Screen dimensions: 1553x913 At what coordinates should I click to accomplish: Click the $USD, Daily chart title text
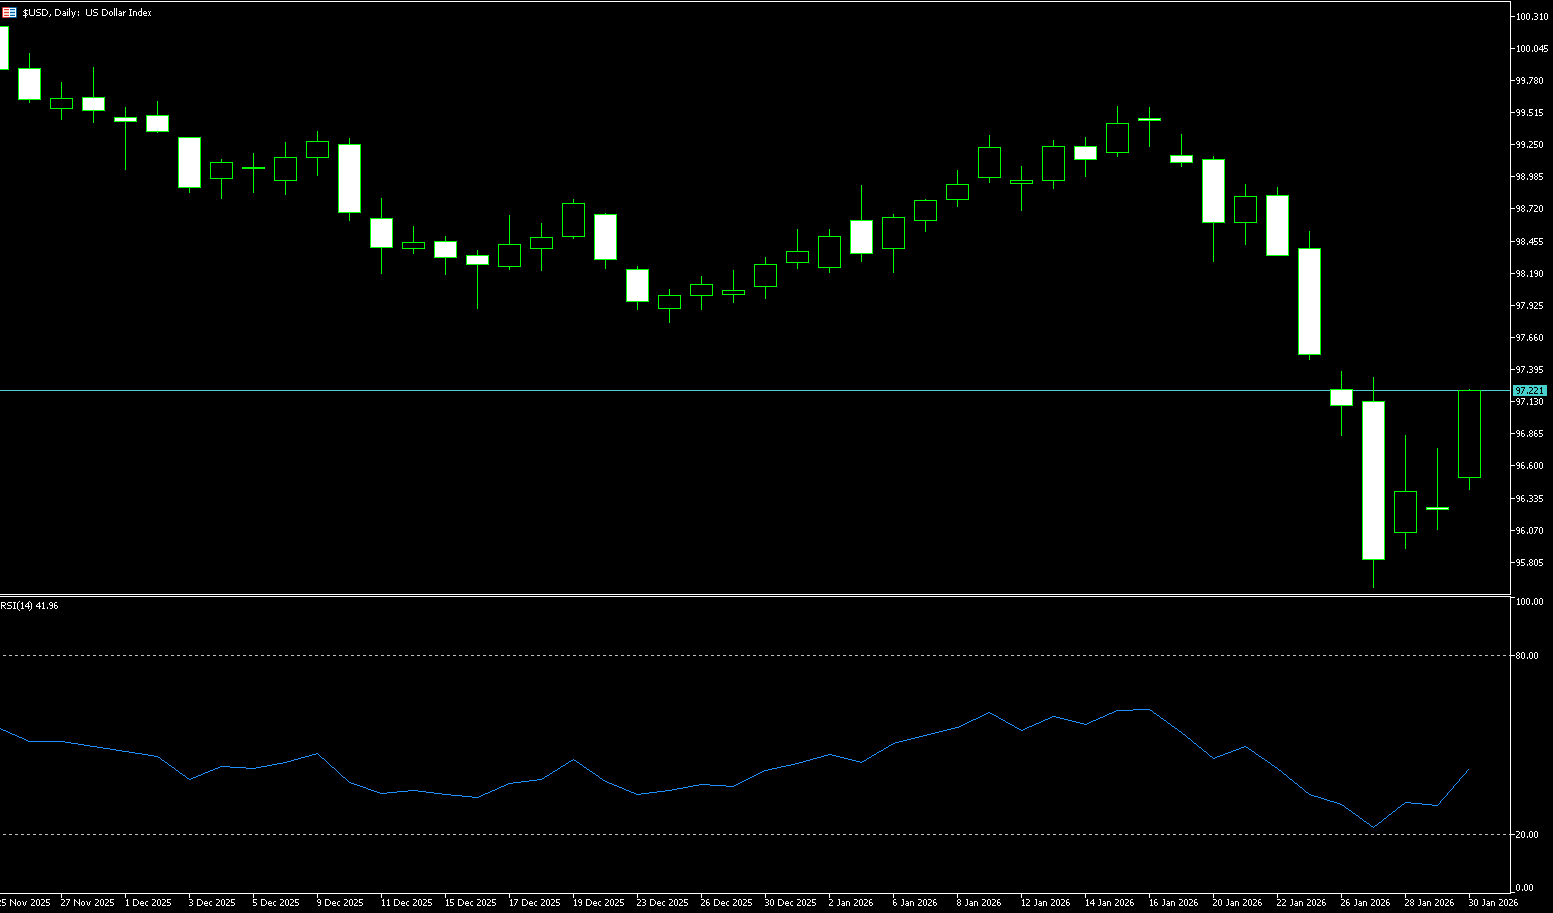87,13
